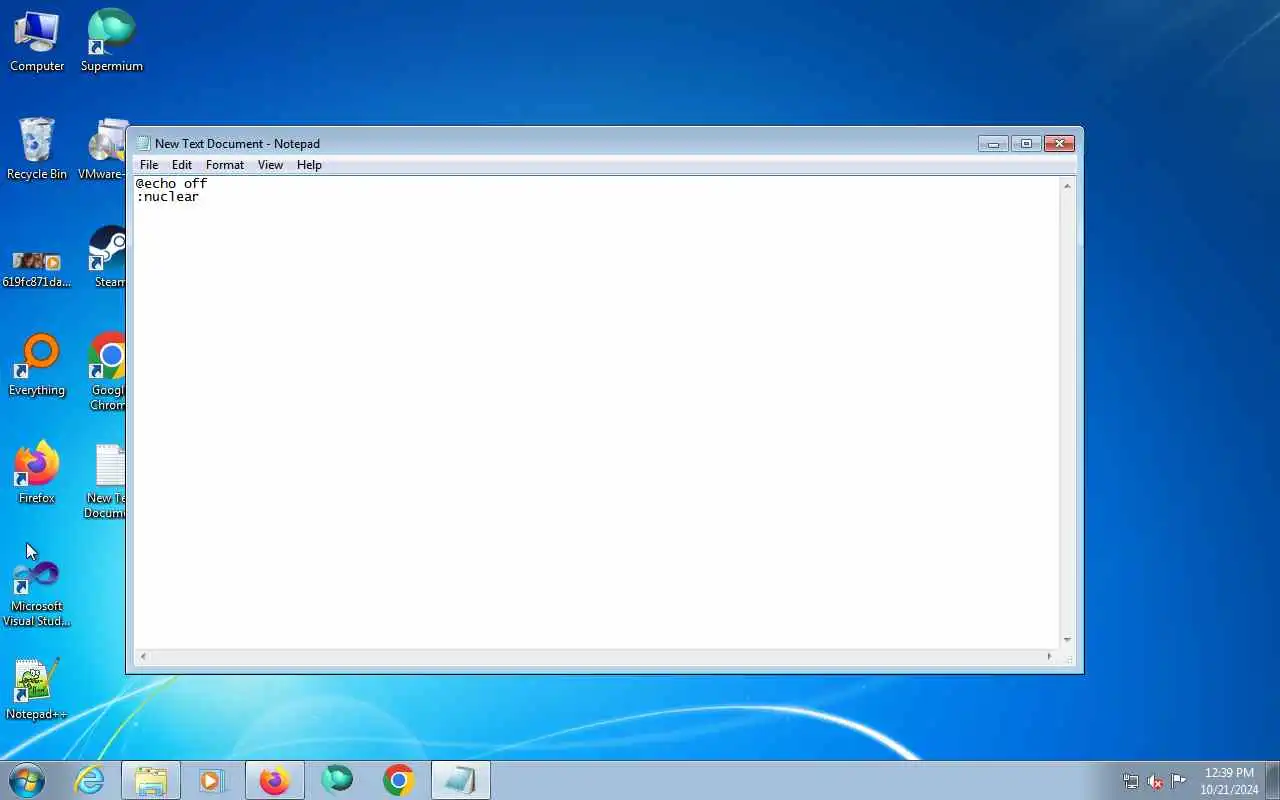1280x800 pixels.
Task: Click the Notepad title bar icon
Action: [x=143, y=143]
